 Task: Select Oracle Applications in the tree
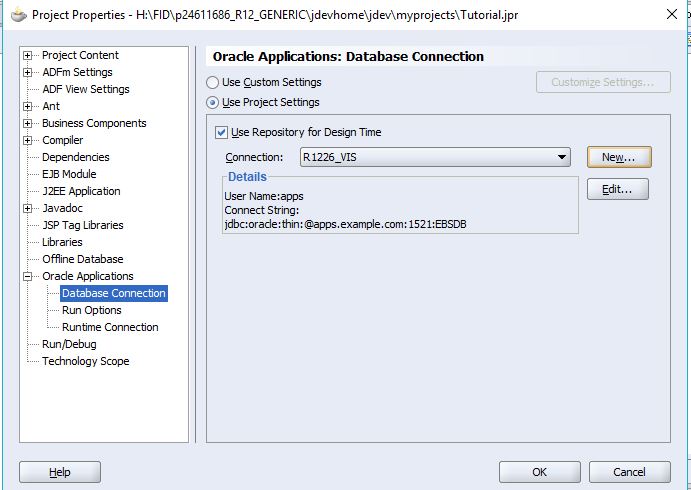coord(87,276)
